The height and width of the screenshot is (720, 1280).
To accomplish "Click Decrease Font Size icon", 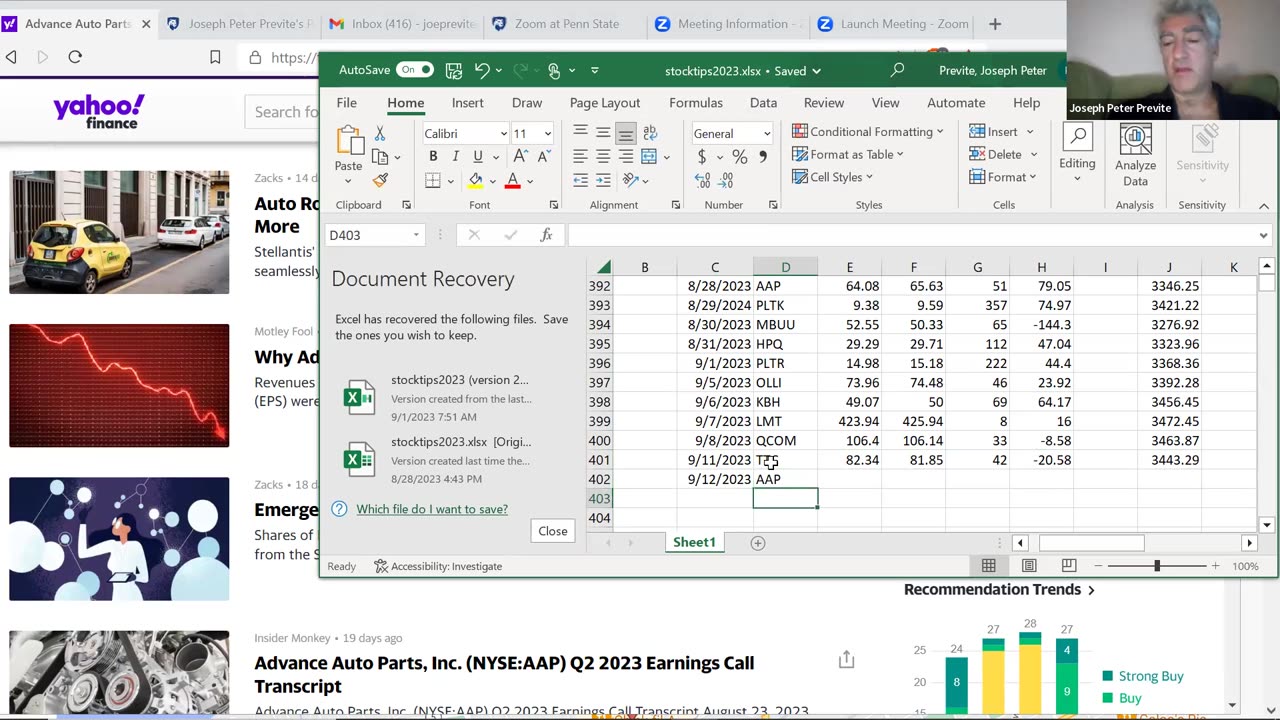I will click(x=543, y=156).
